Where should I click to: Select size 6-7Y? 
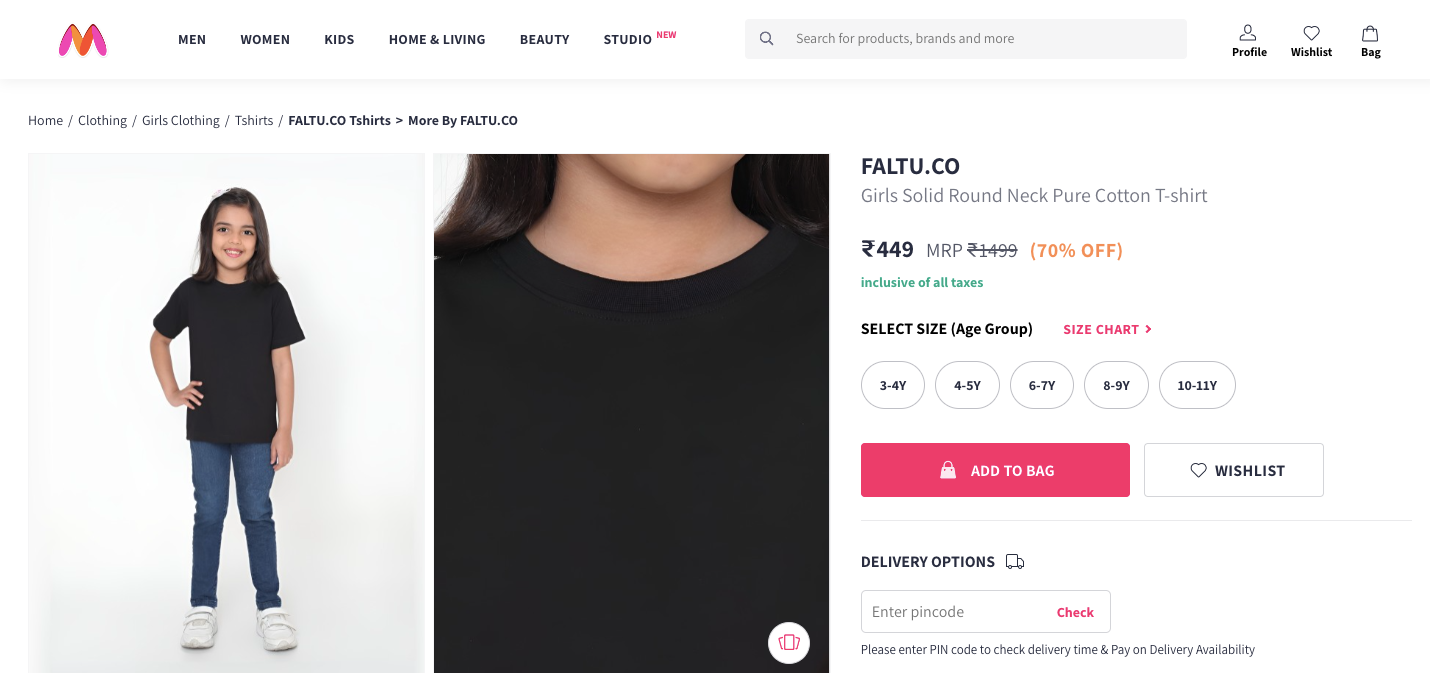(x=1042, y=385)
